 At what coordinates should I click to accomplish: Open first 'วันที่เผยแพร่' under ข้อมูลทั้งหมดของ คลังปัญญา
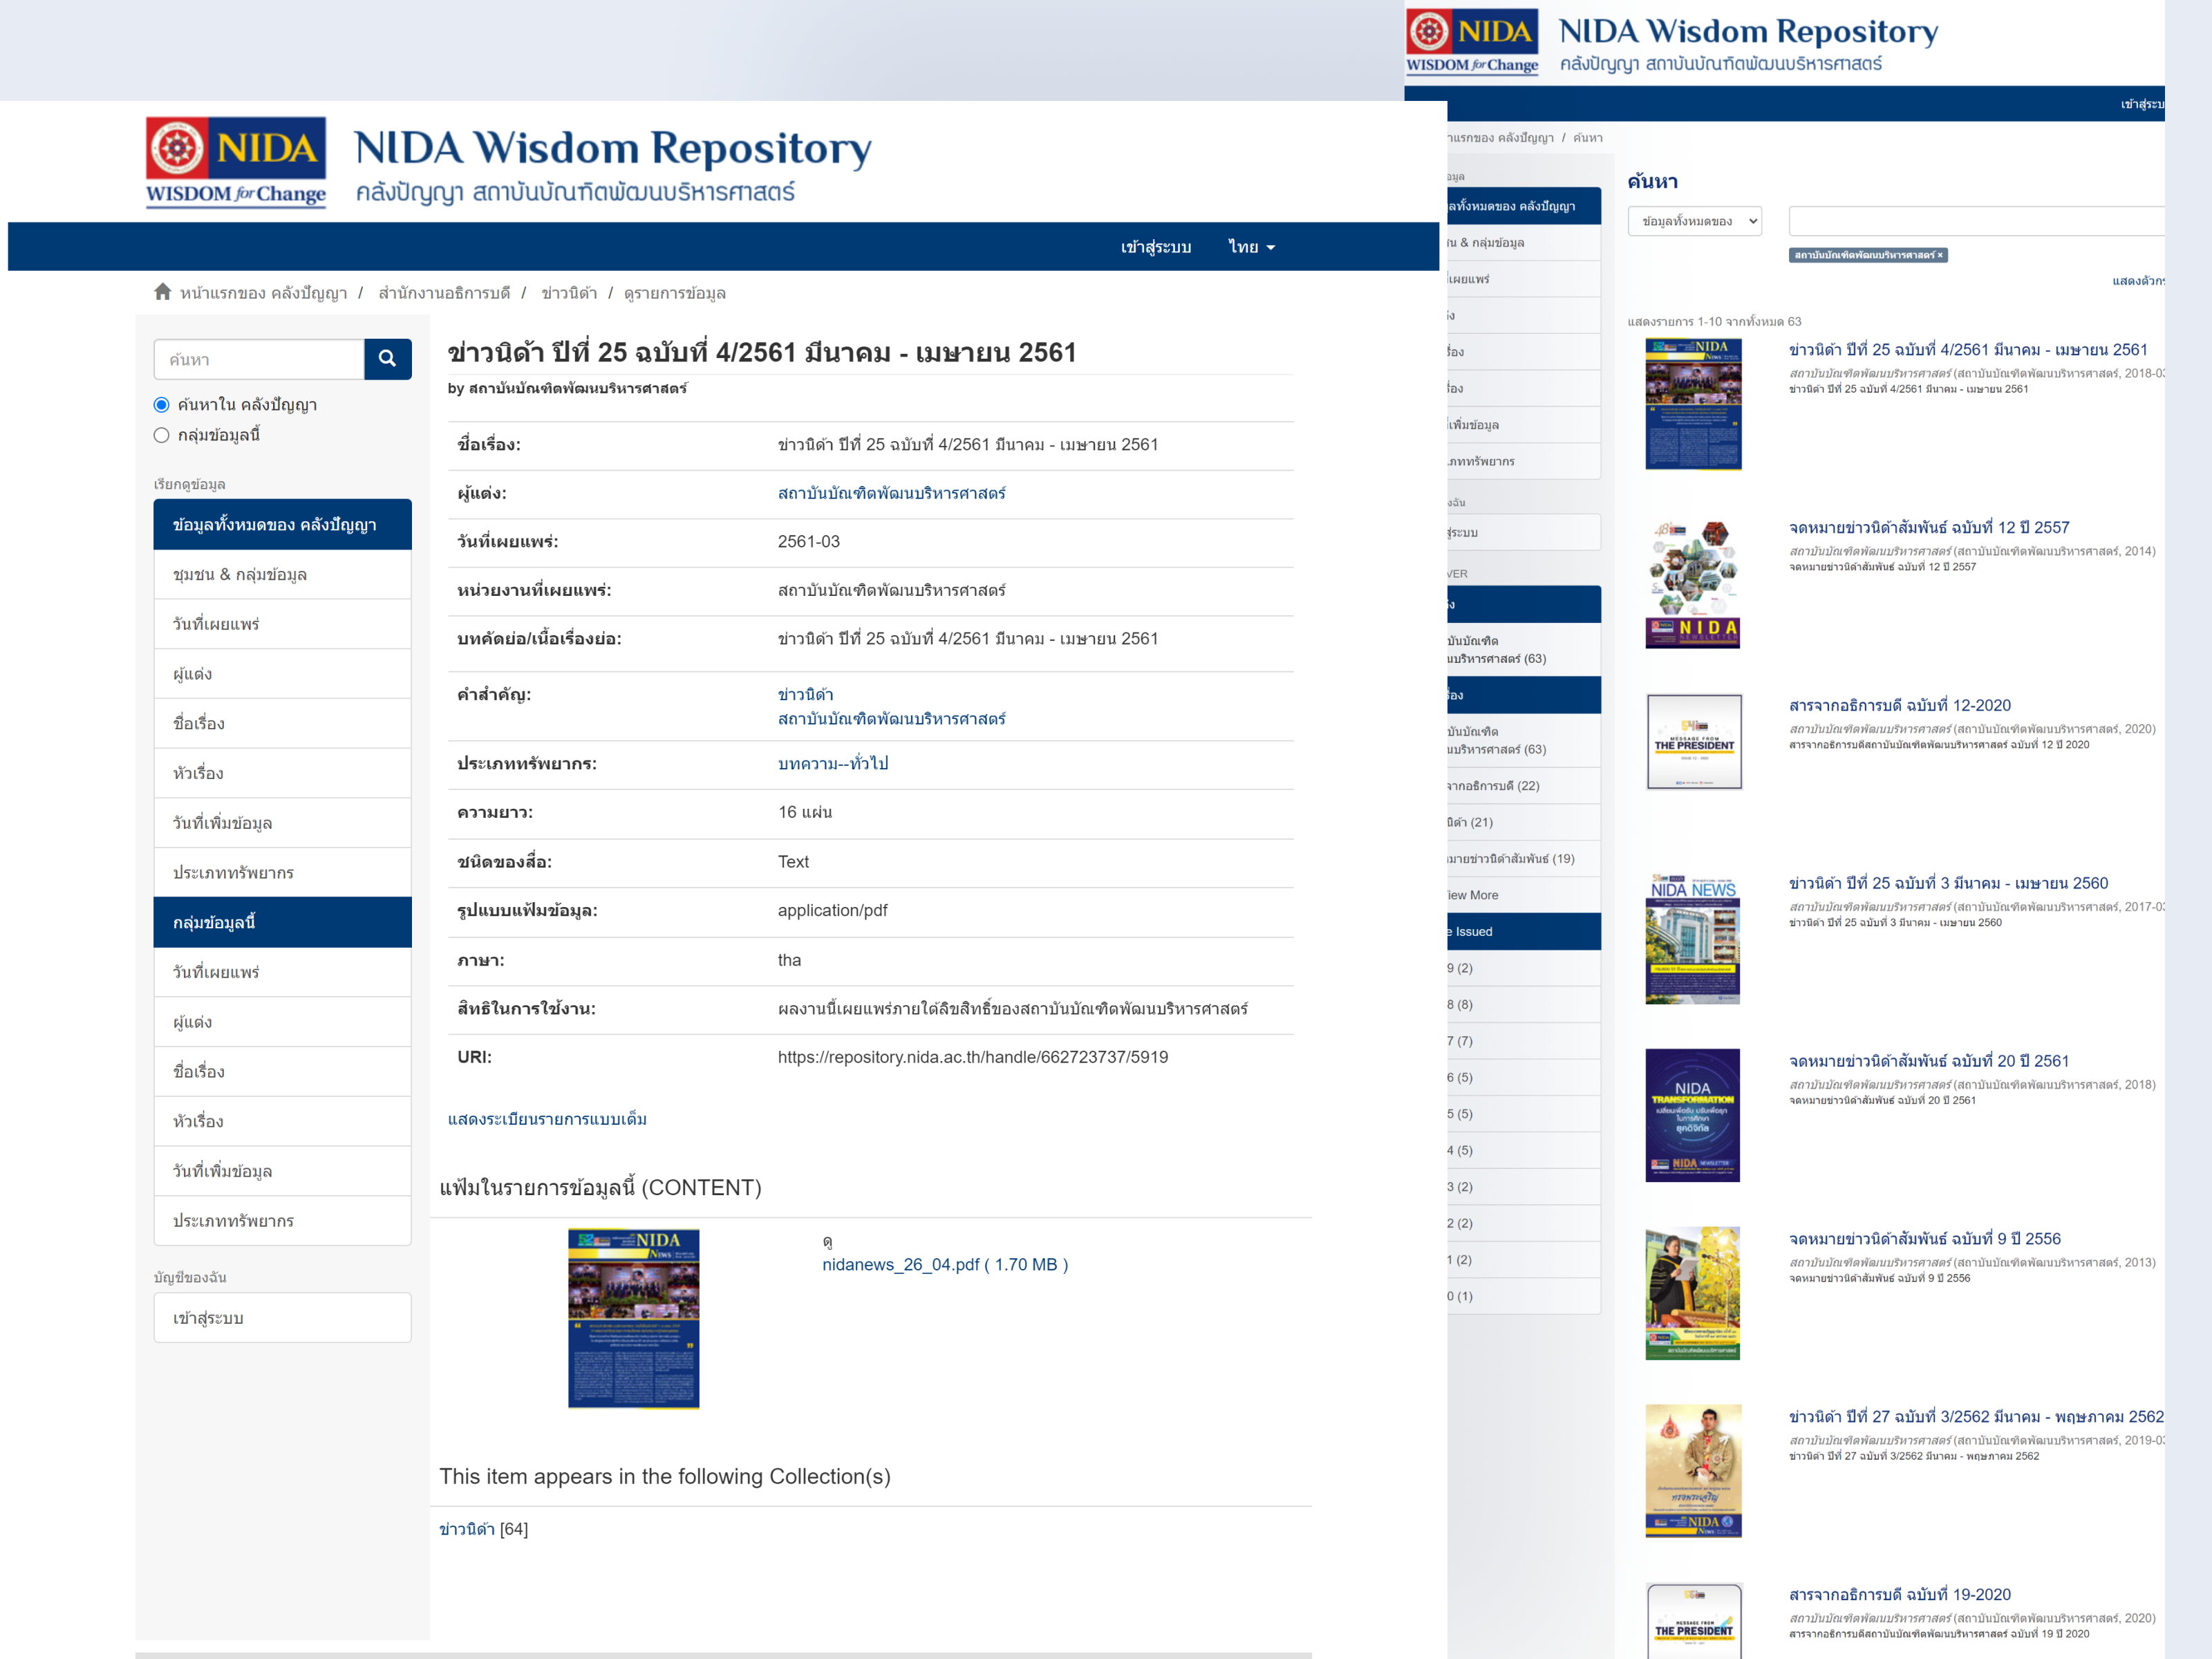[x=282, y=624]
